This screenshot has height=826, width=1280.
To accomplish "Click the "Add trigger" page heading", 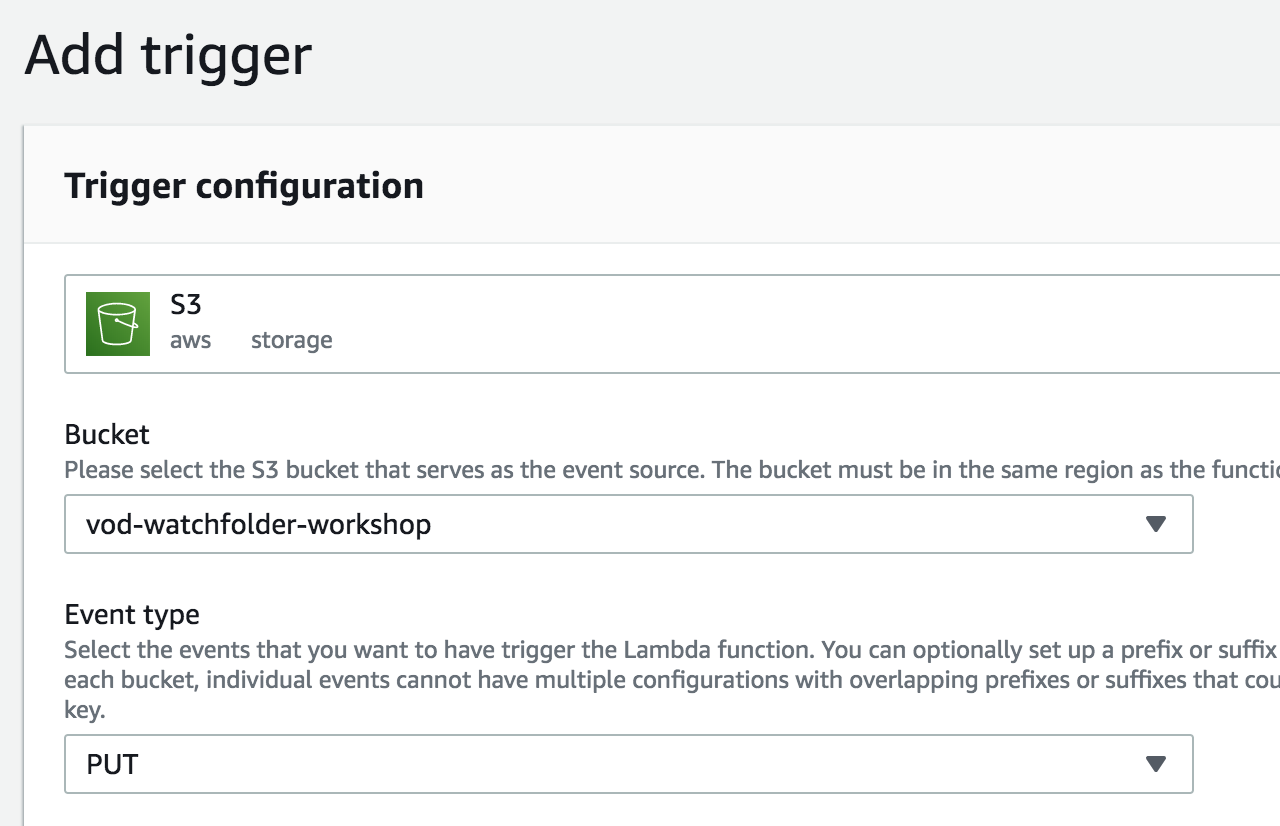I will point(168,55).
